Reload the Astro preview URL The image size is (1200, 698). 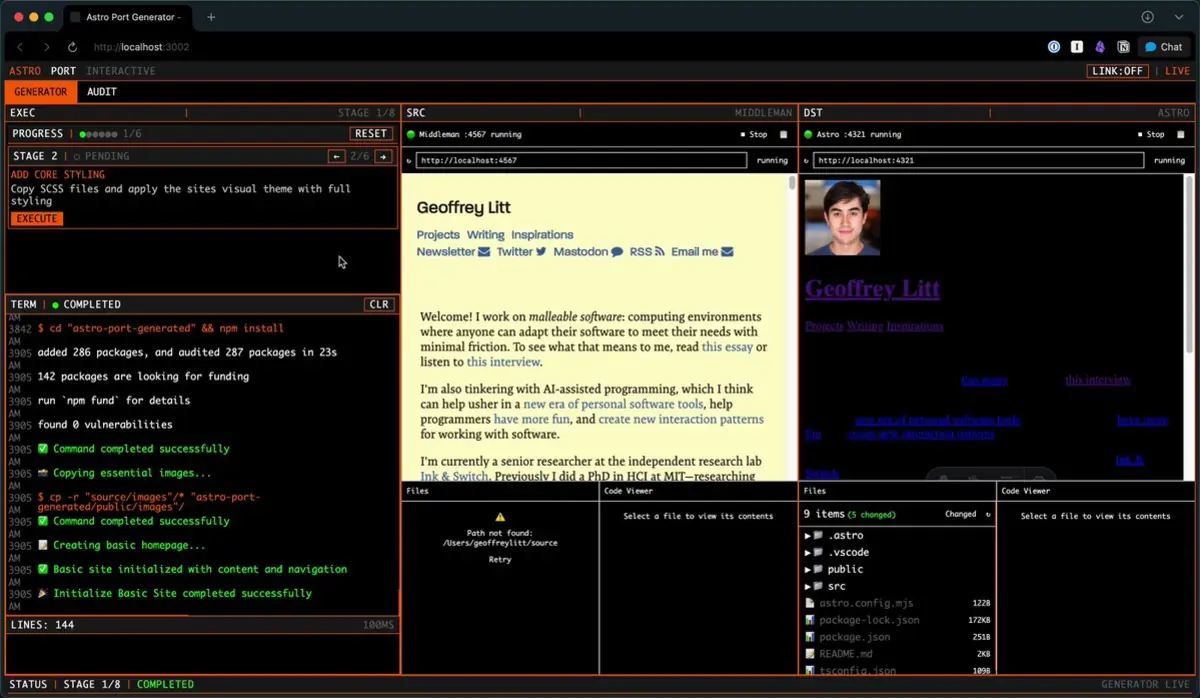[x=805, y=160]
